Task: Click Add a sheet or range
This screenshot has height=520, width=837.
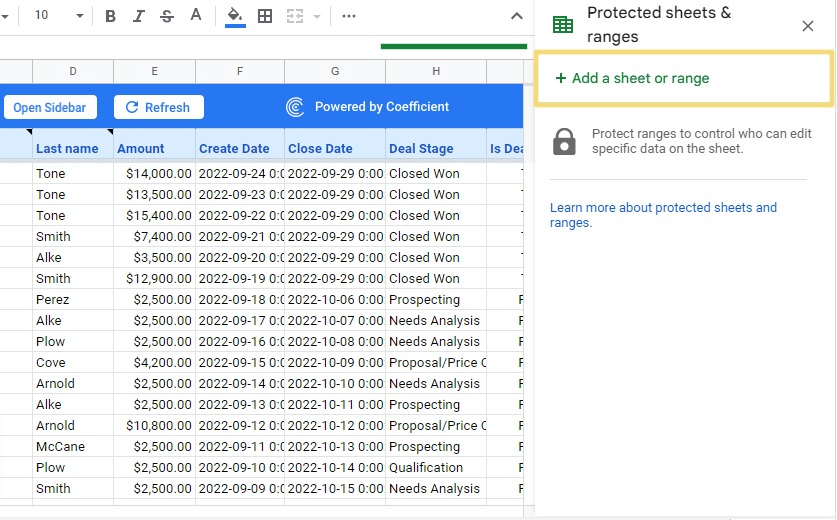Action: click(632, 78)
